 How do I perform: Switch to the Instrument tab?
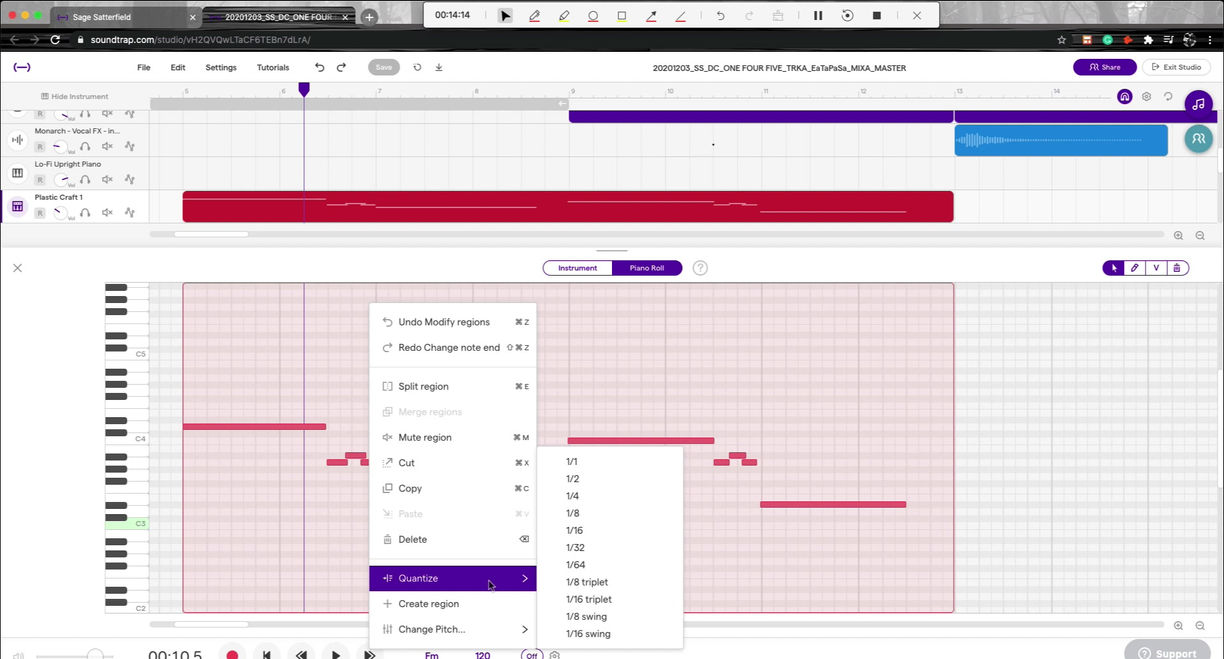tap(578, 268)
